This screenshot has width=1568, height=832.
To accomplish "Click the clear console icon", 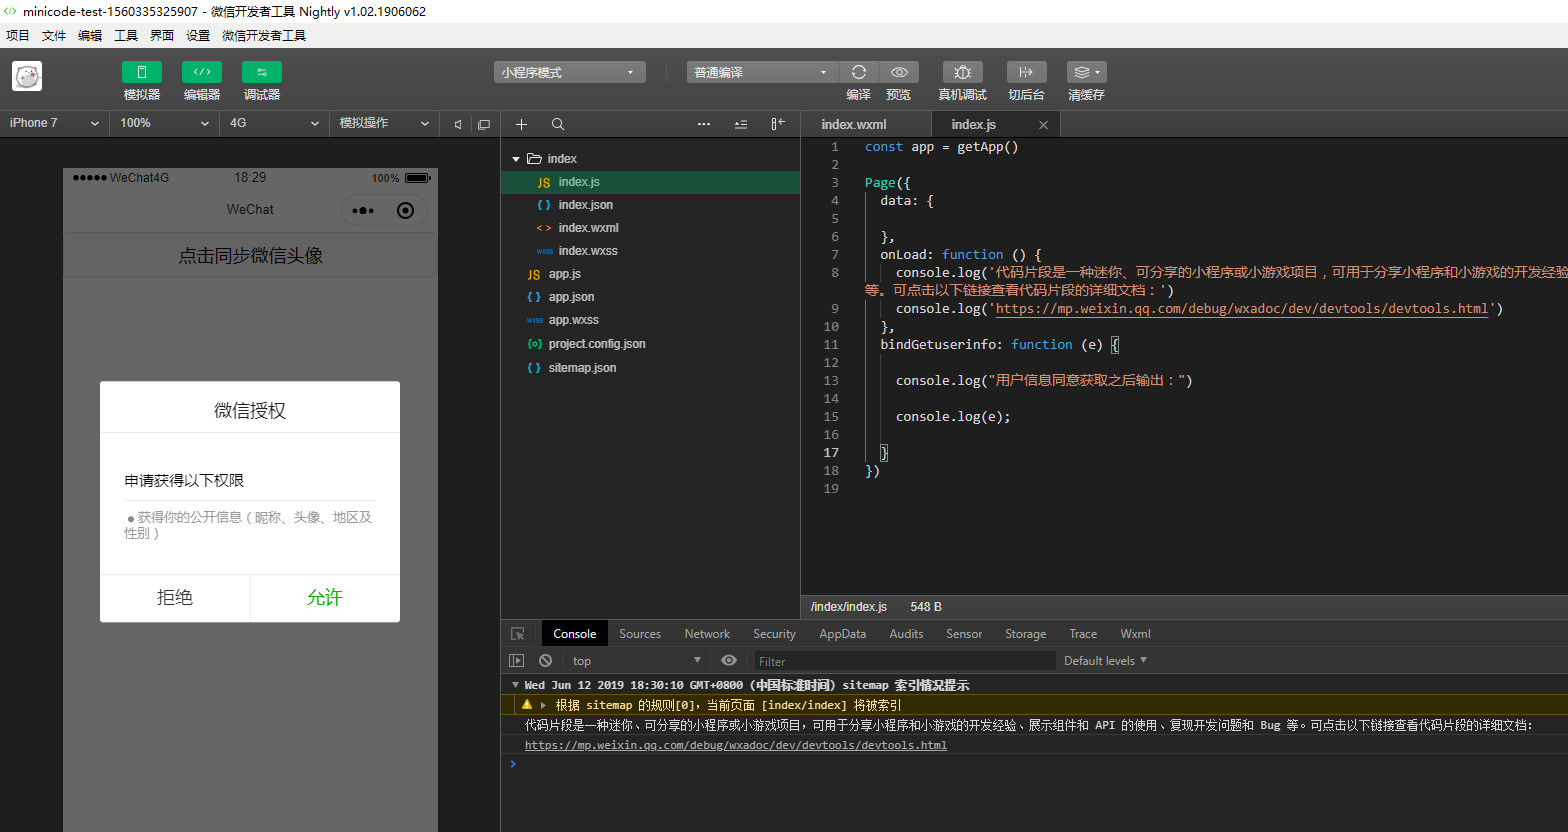I will [545, 661].
